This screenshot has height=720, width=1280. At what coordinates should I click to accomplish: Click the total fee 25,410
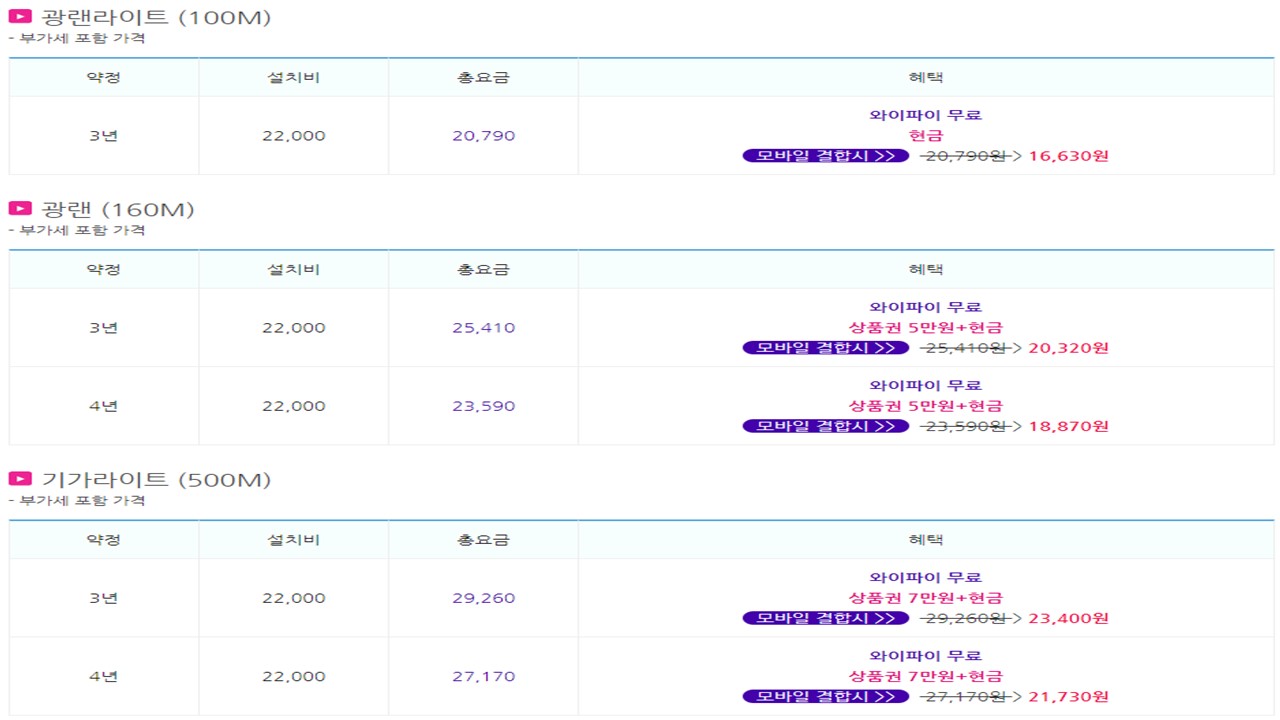(484, 328)
